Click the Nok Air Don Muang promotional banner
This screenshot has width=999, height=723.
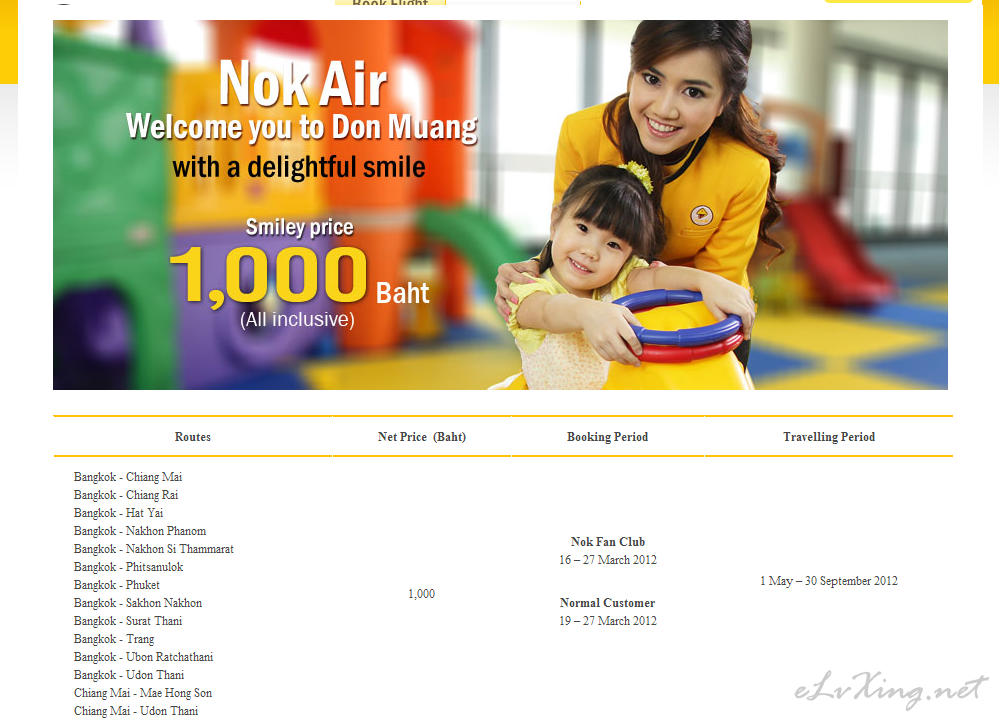pos(500,204)
